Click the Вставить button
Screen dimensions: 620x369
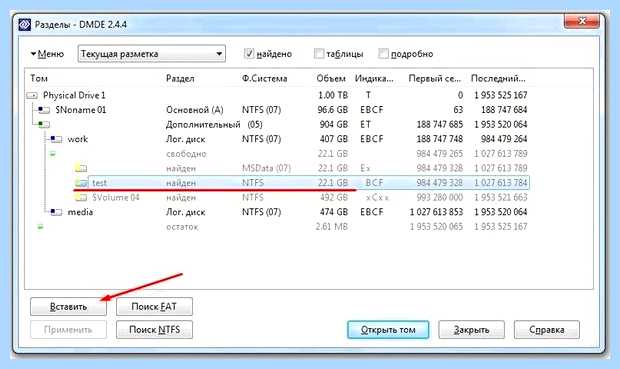coord(68,307)
